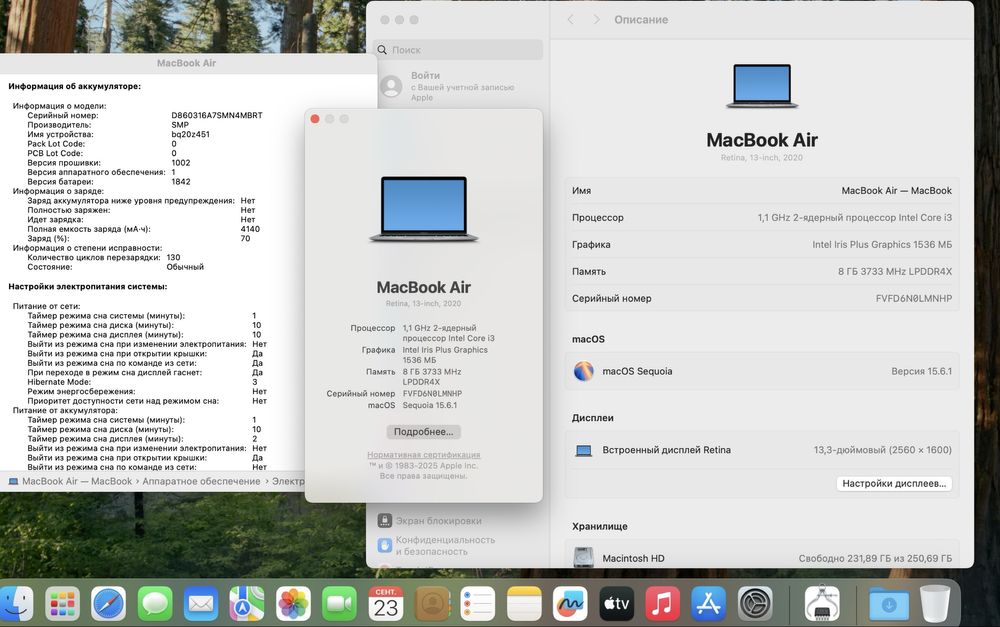
Task: Open System Information chip icon in Dock
Action: (x=822, y=603)
